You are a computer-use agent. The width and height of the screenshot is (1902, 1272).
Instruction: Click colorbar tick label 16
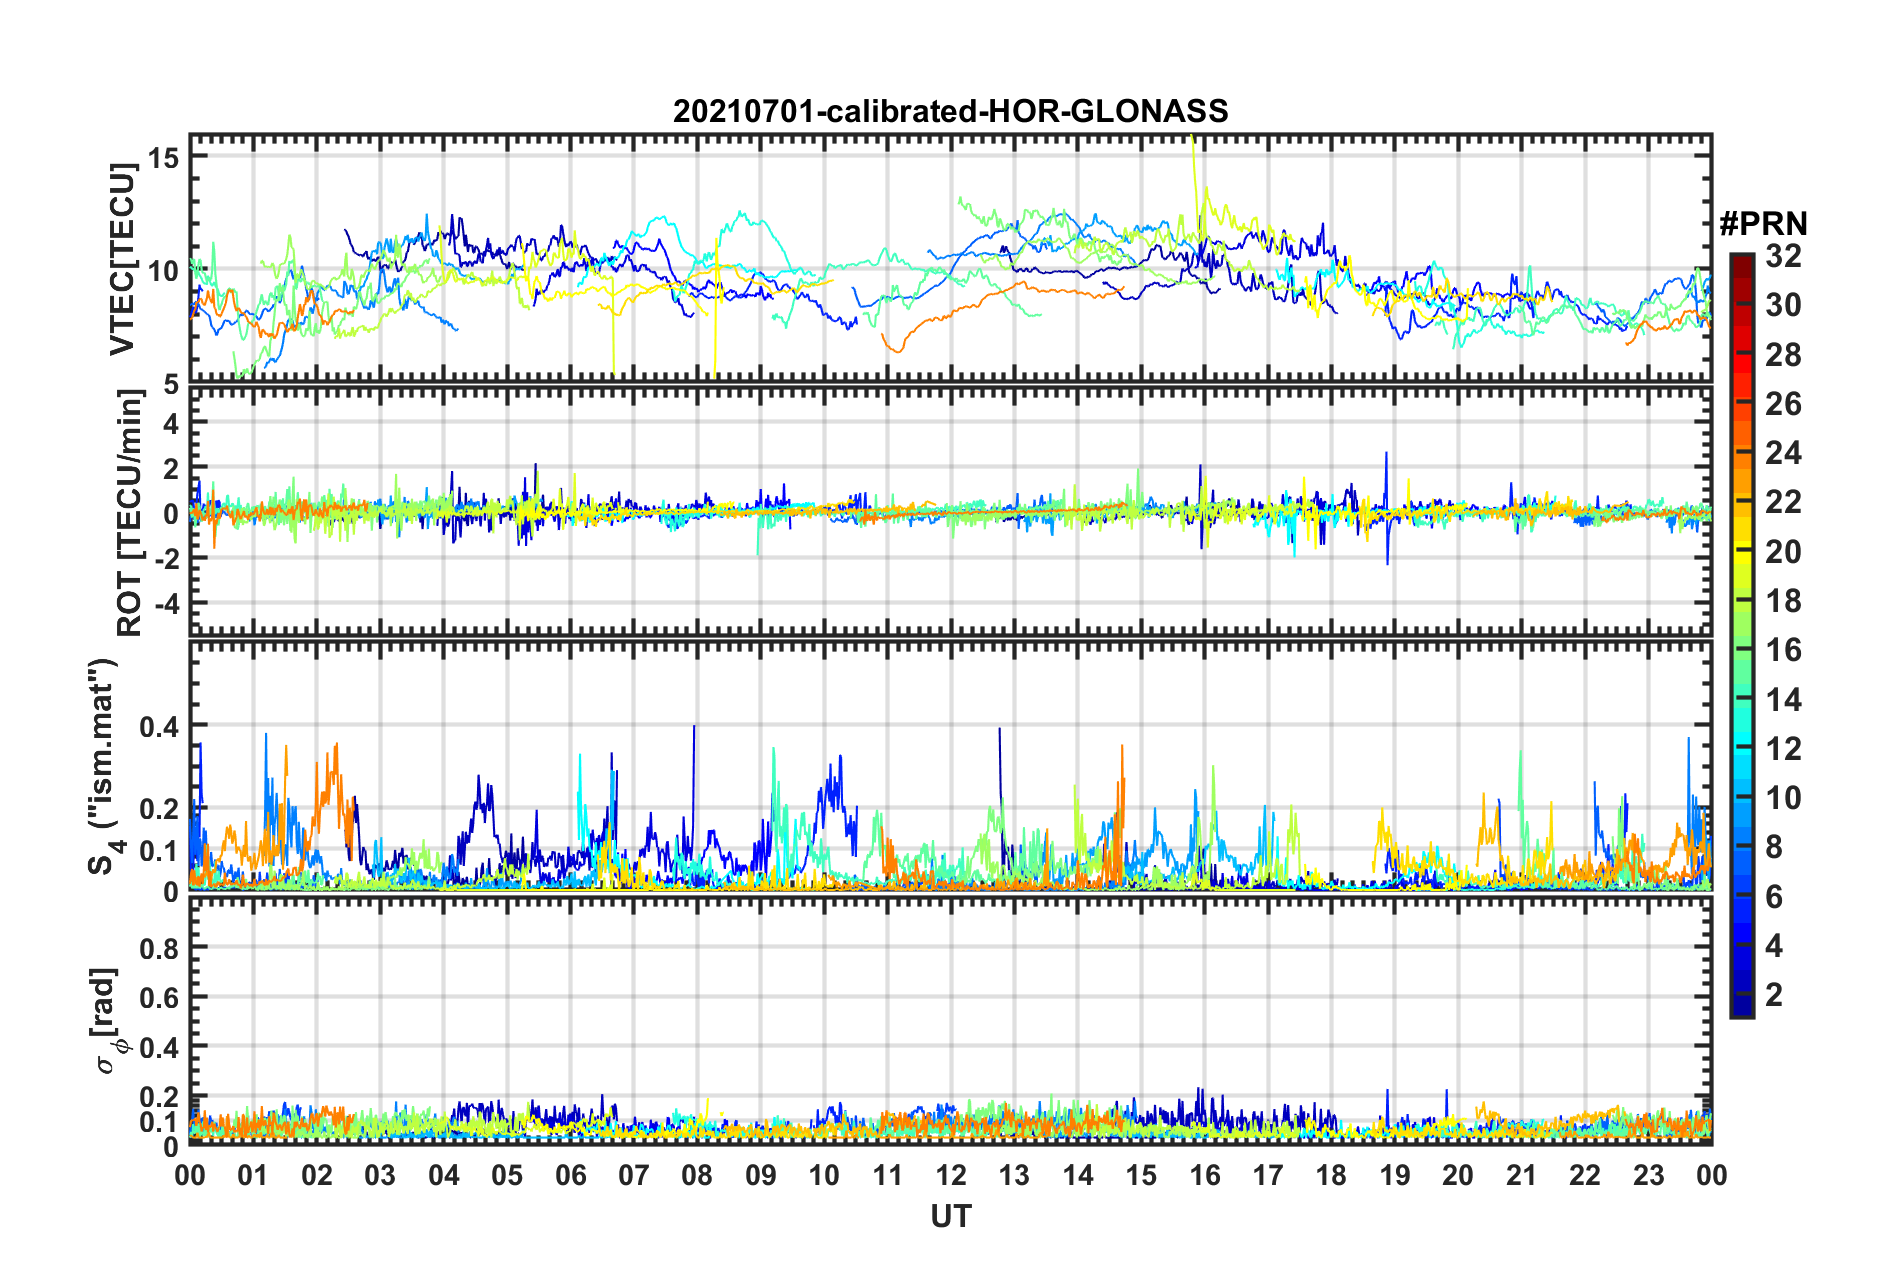tap(1783, 650)
